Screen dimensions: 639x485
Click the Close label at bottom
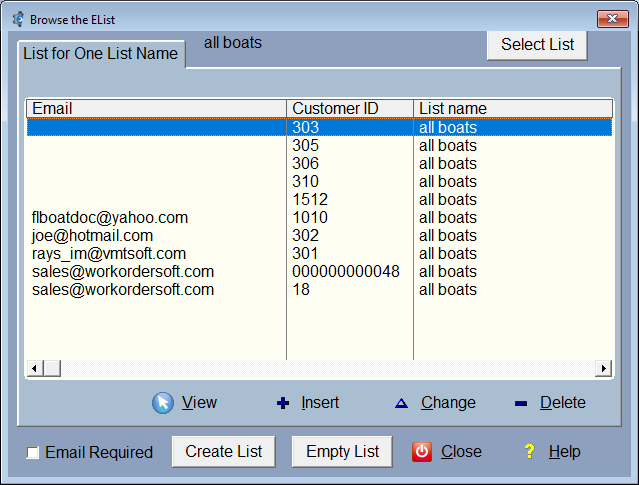[x=461, y=452]
